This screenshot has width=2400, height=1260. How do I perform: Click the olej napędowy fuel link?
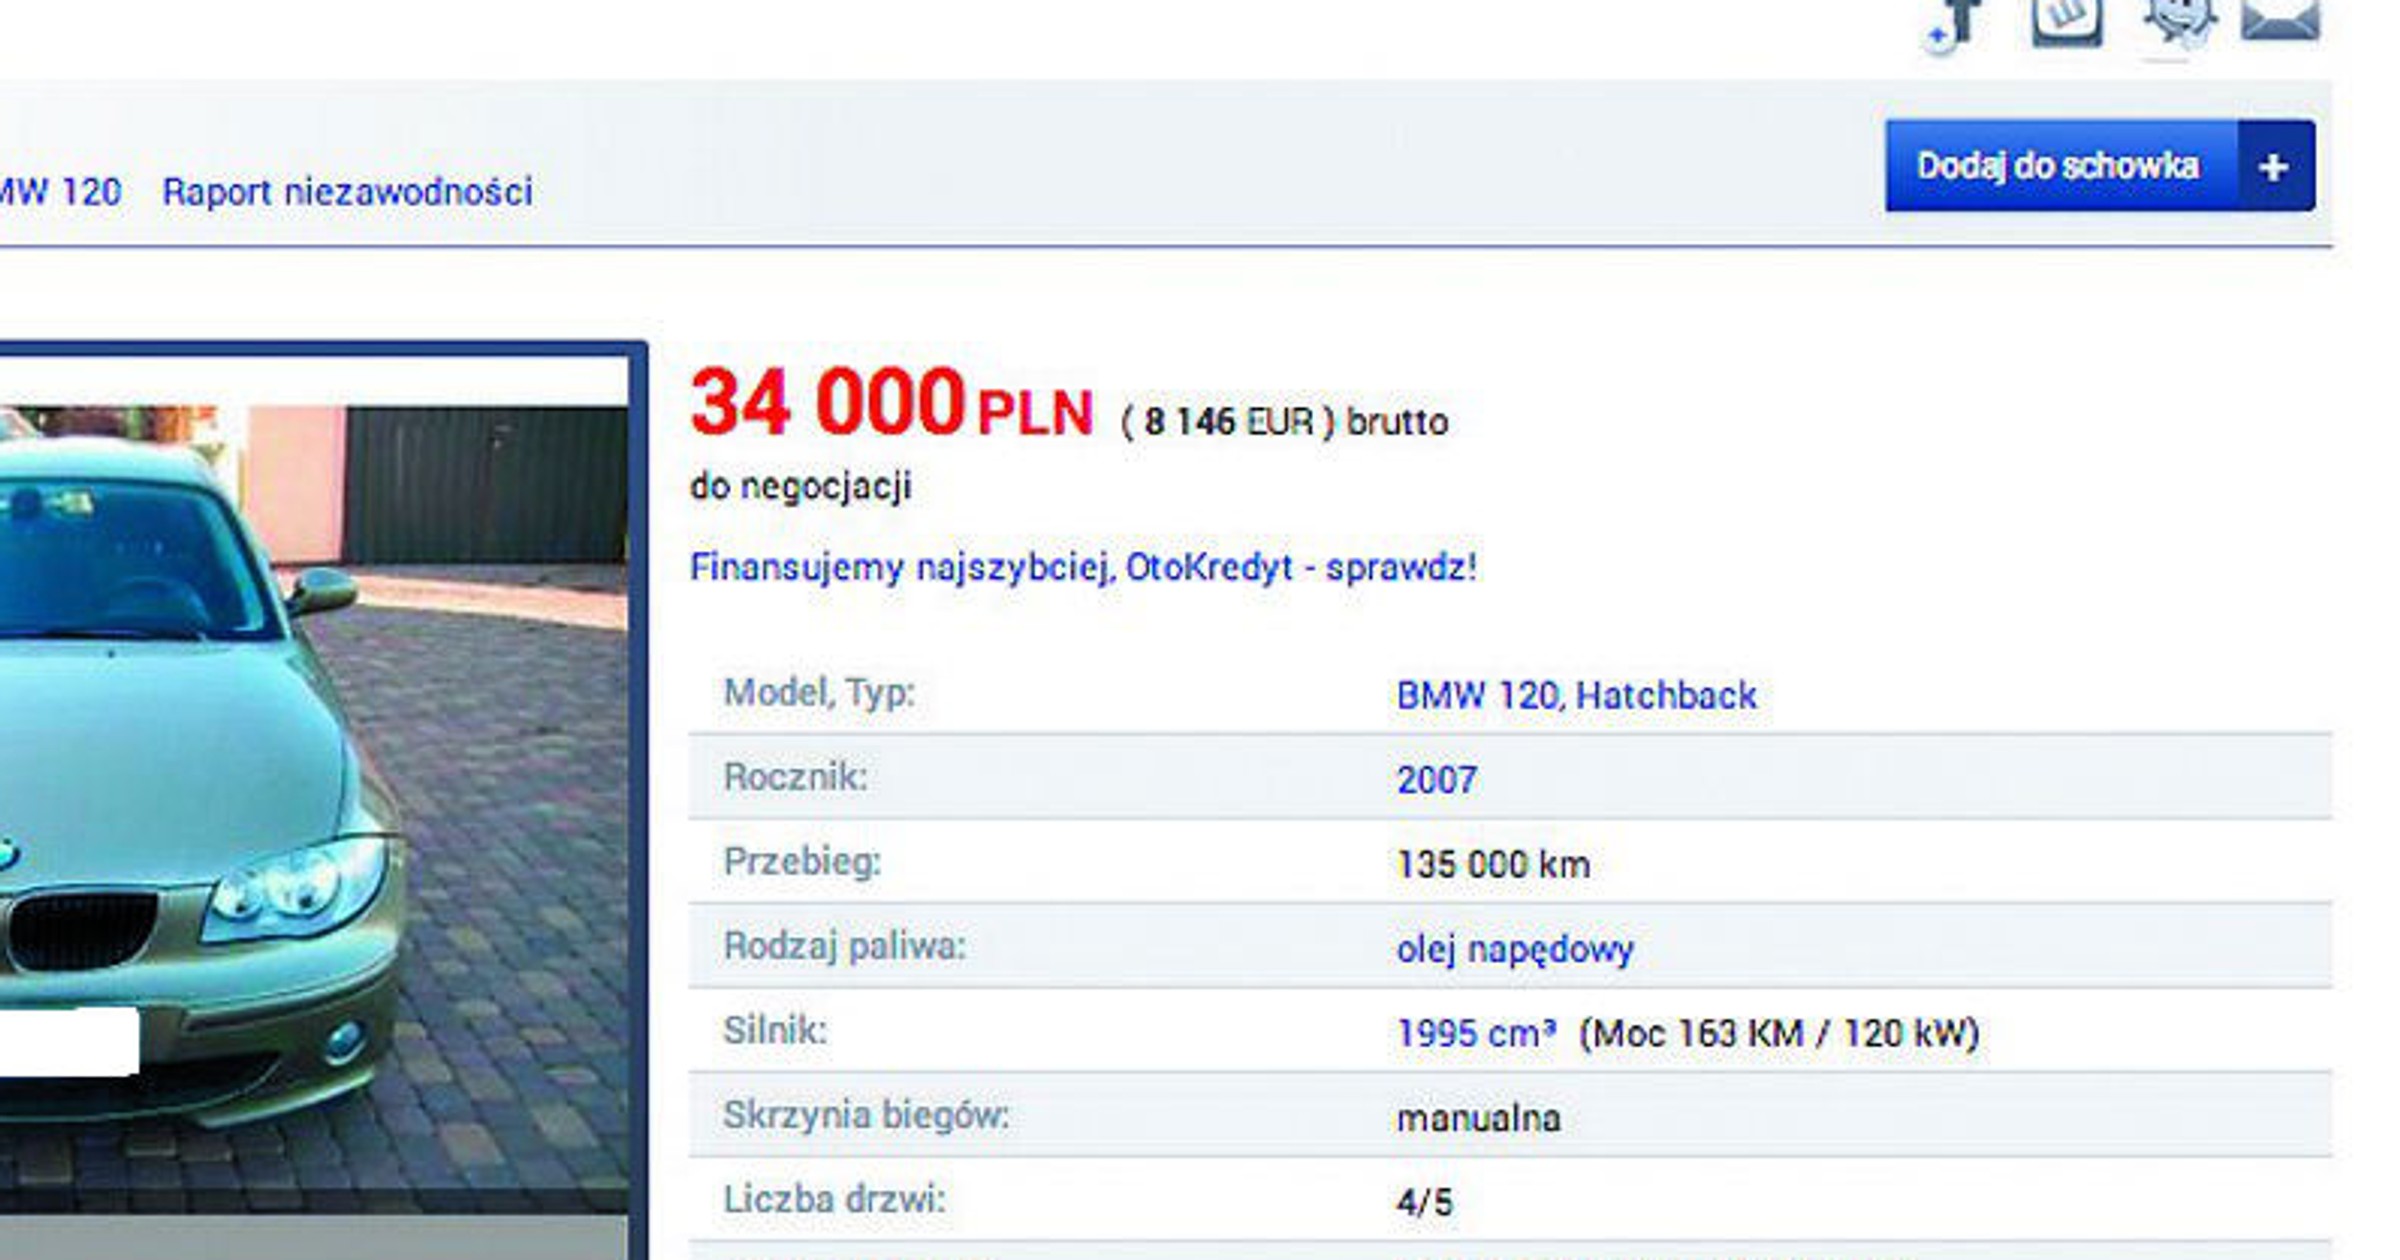[1514, 949]
